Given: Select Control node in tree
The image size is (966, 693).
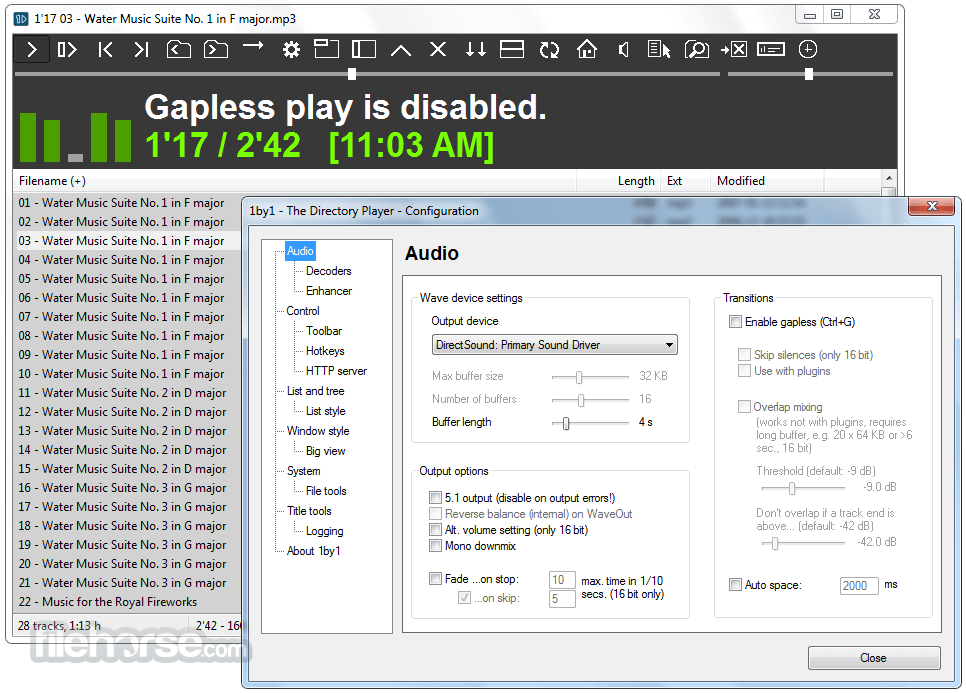Looking at the screenshot, I should point(302,311).
